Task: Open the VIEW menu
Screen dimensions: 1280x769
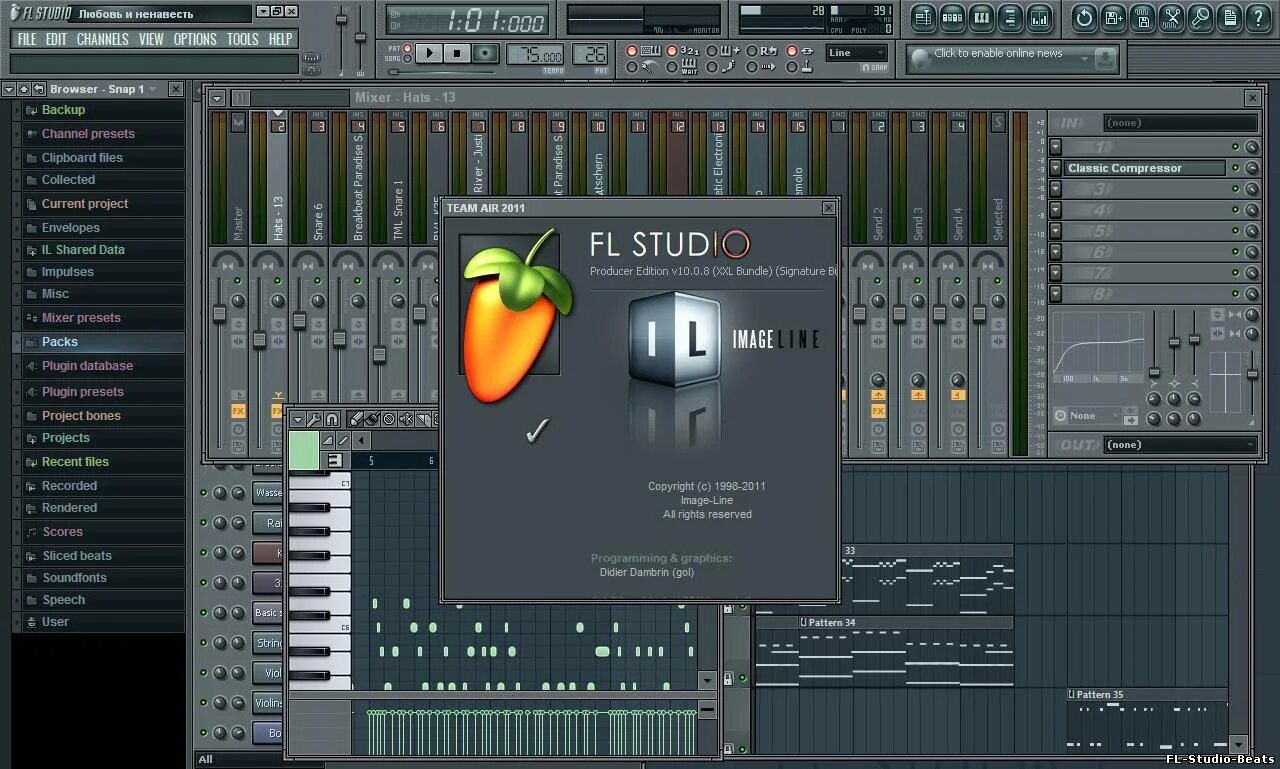Action: tap(151, 39)
